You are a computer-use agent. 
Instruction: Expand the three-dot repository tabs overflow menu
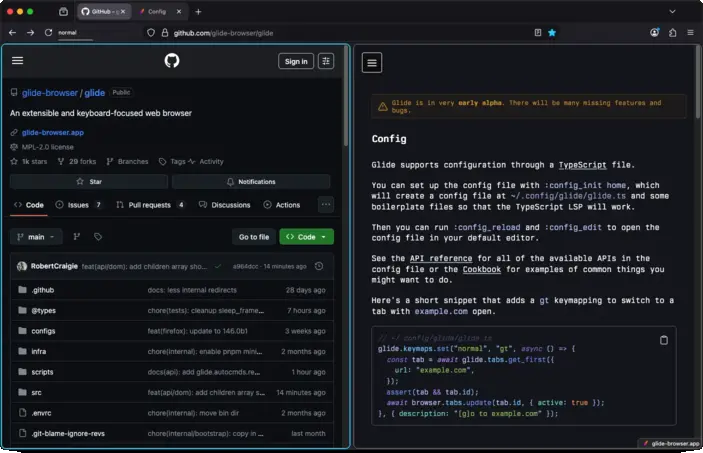(x=326, y=205)
